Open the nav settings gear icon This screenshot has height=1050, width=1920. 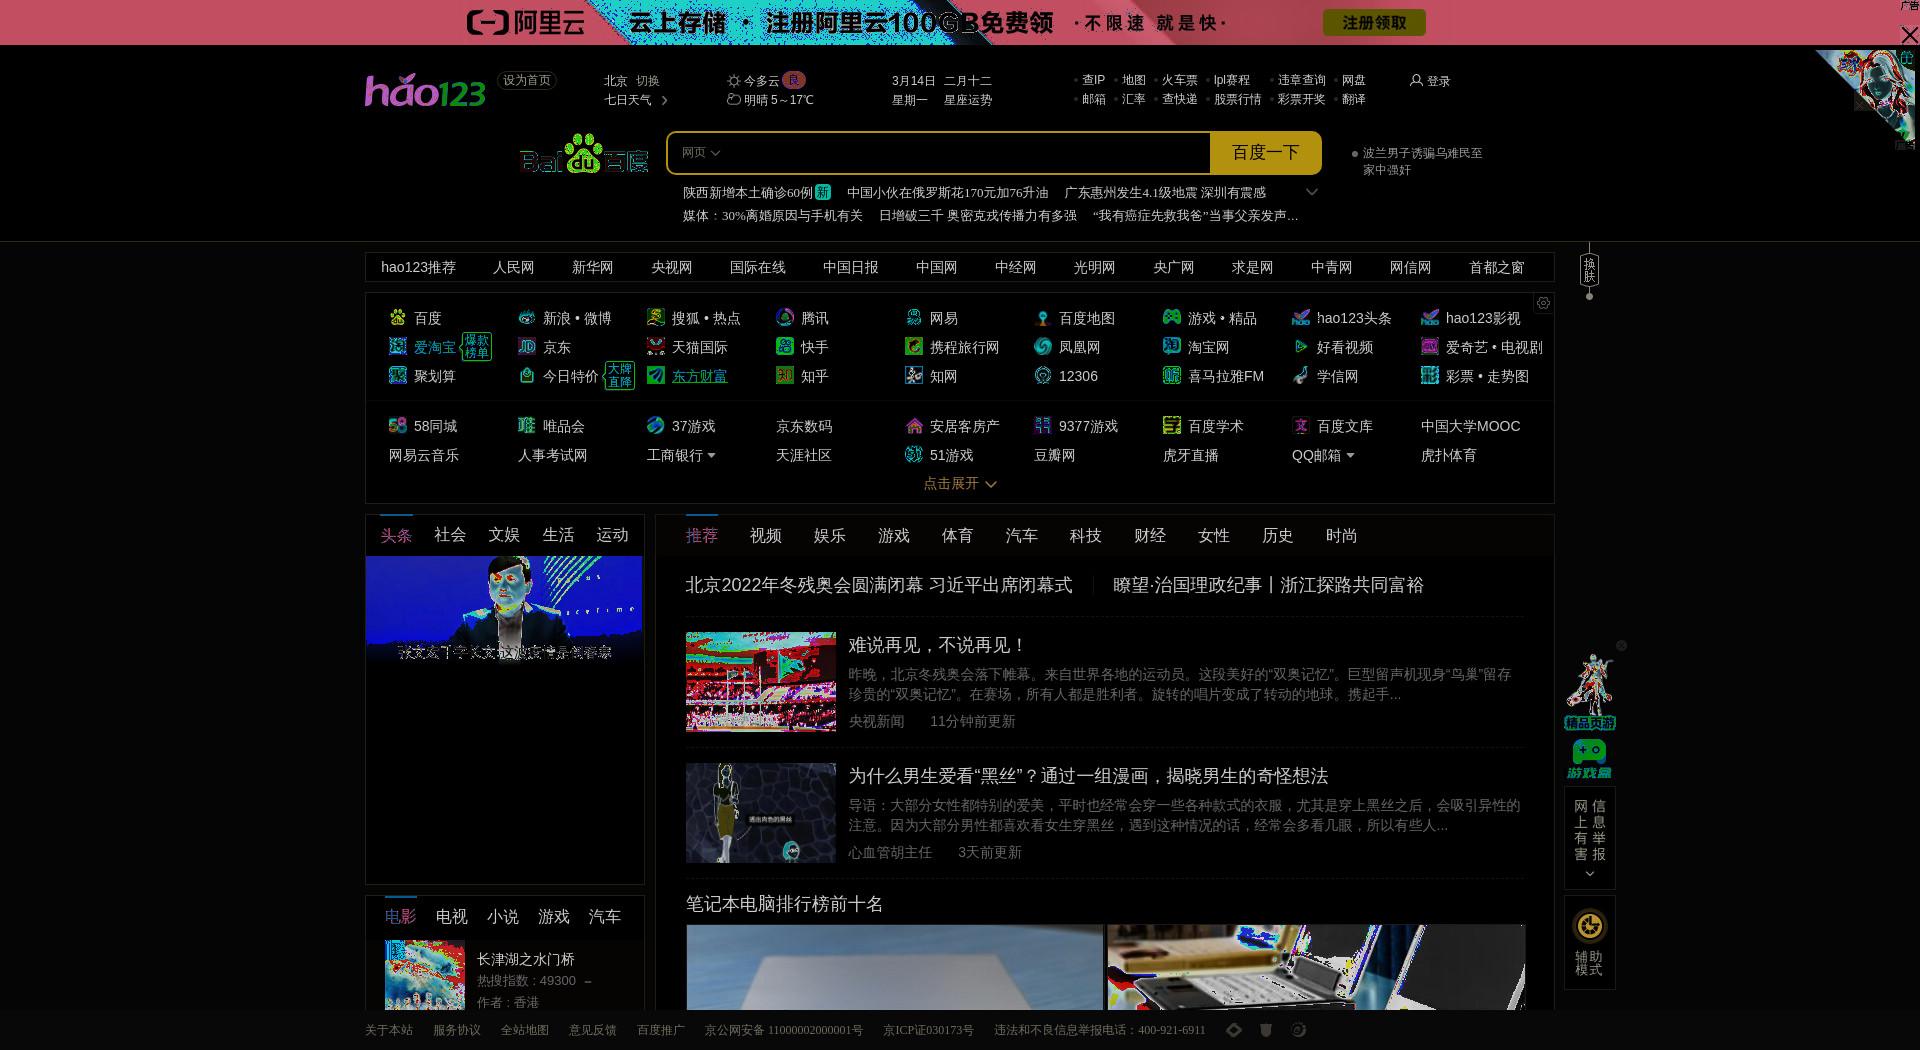1543,303
